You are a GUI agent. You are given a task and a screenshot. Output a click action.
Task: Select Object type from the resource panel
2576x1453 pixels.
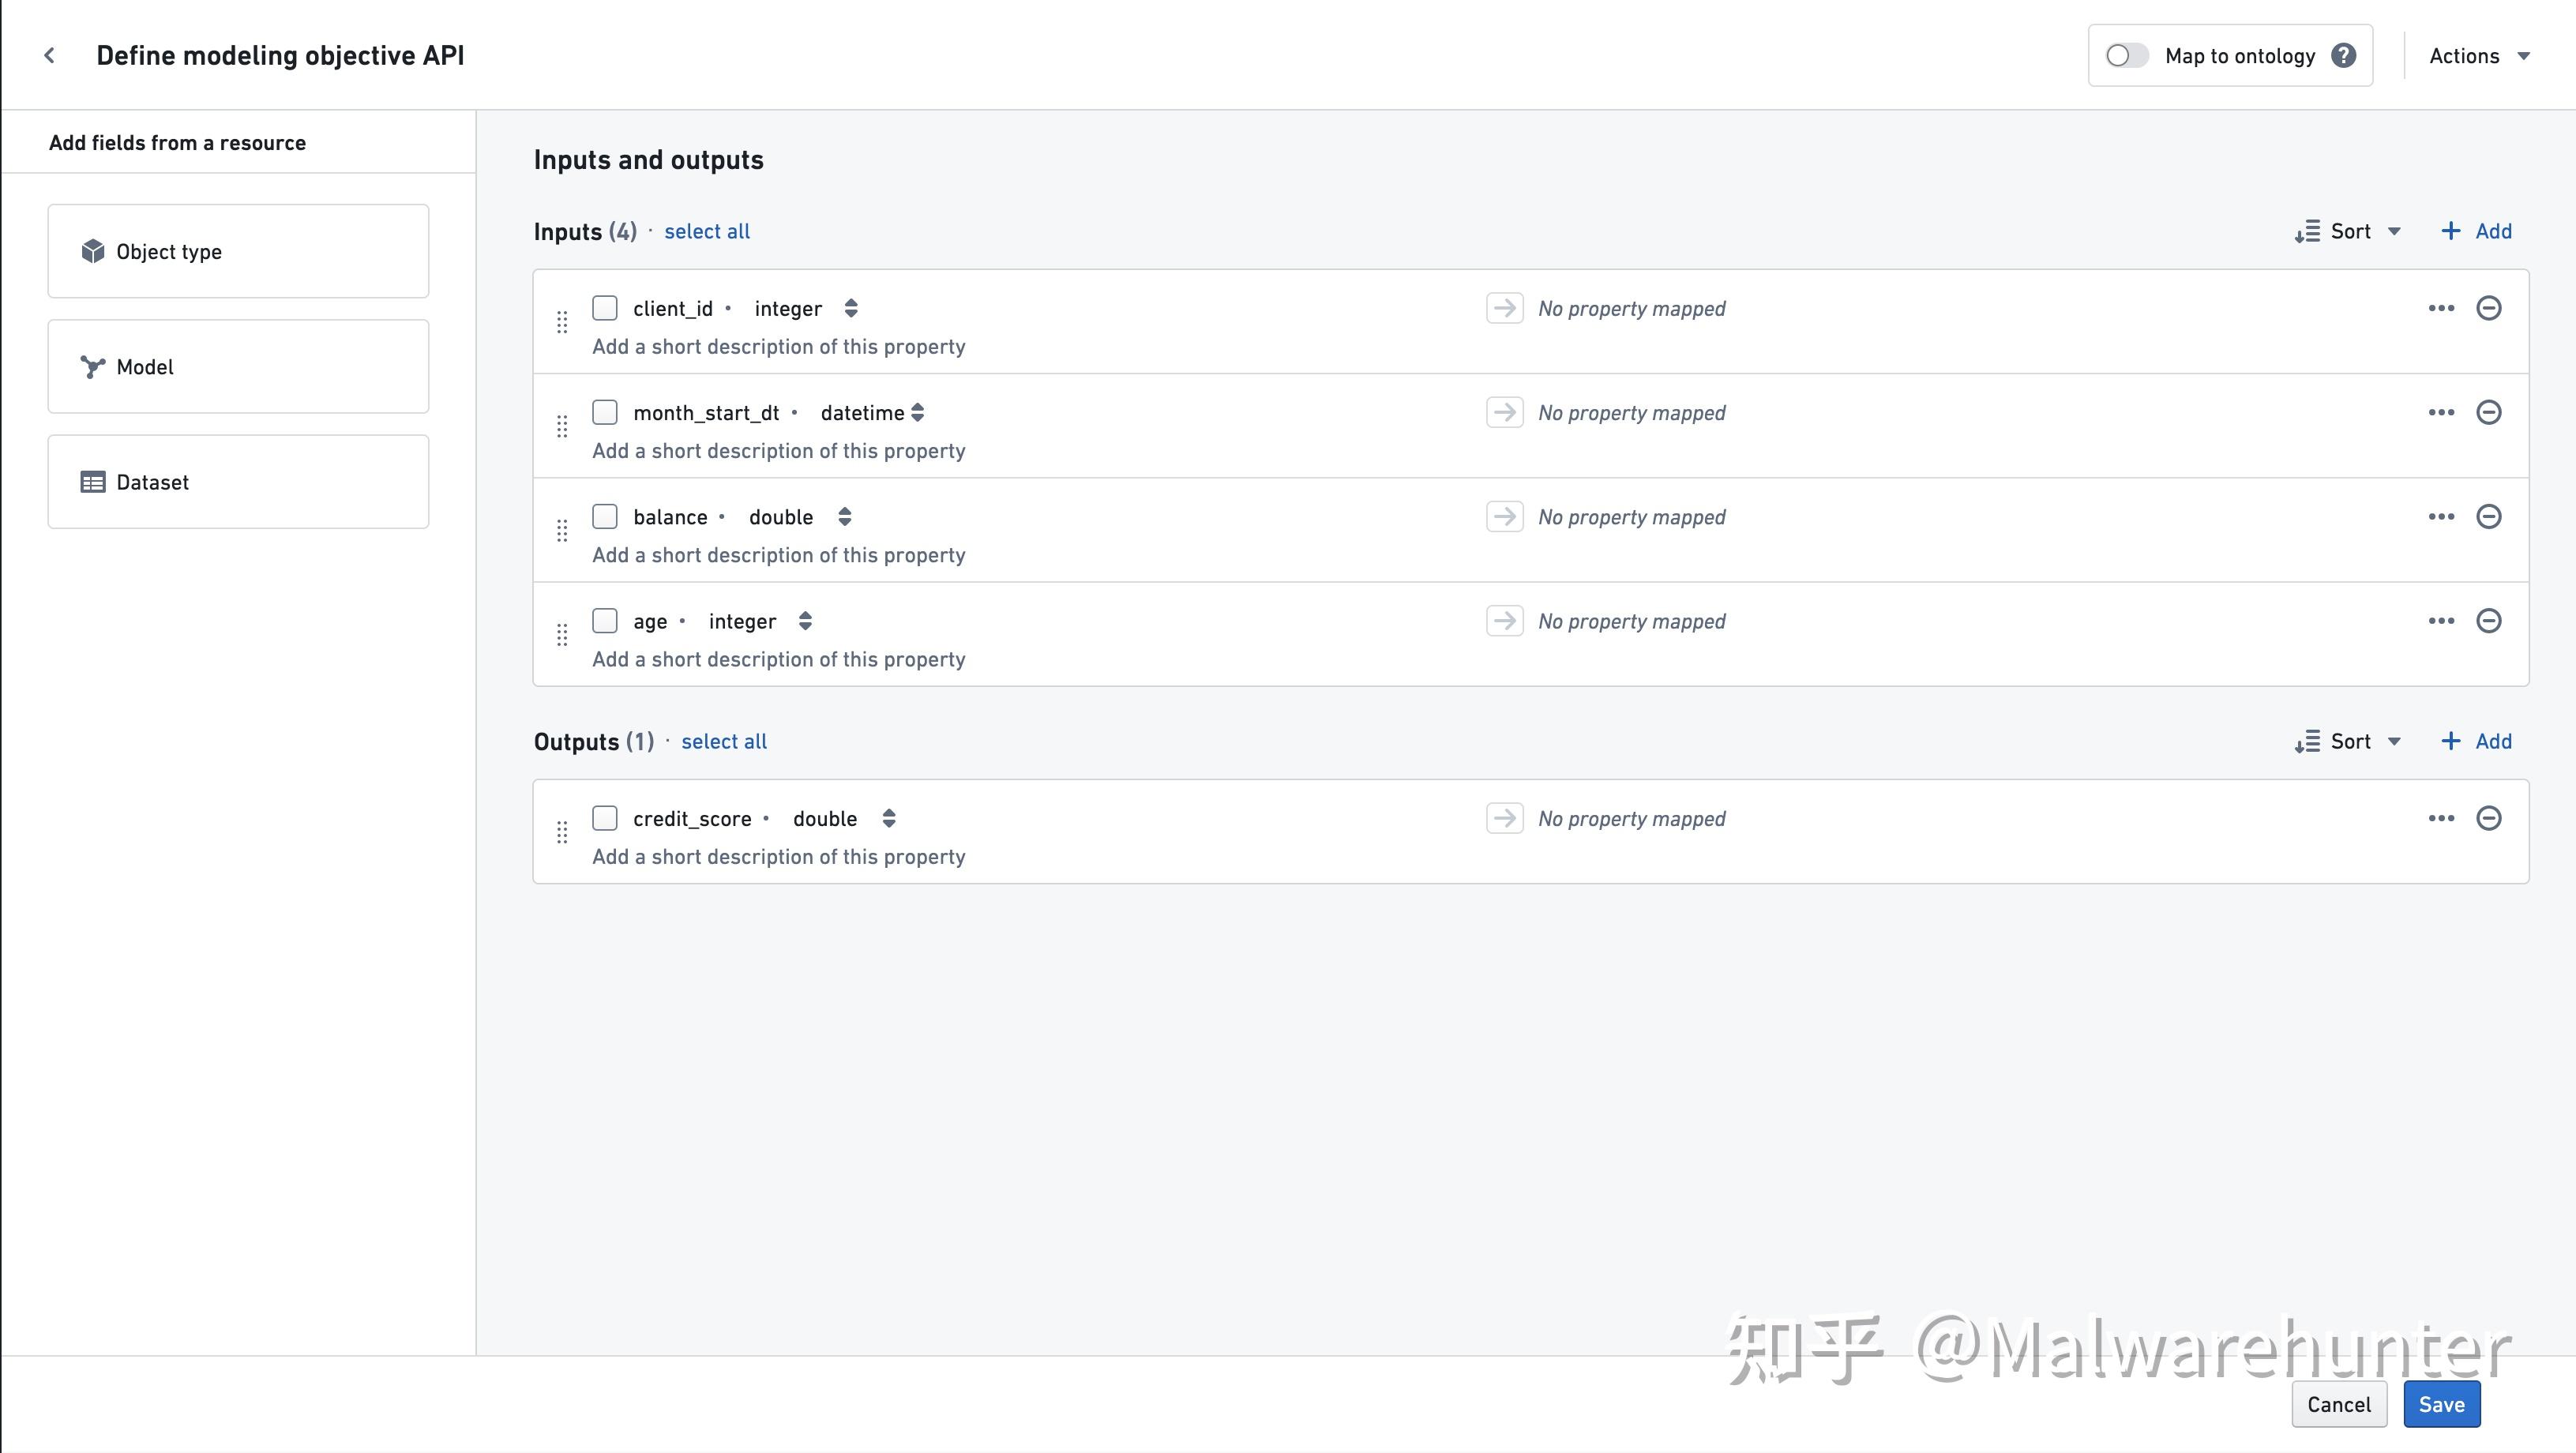tap(238, 251)
